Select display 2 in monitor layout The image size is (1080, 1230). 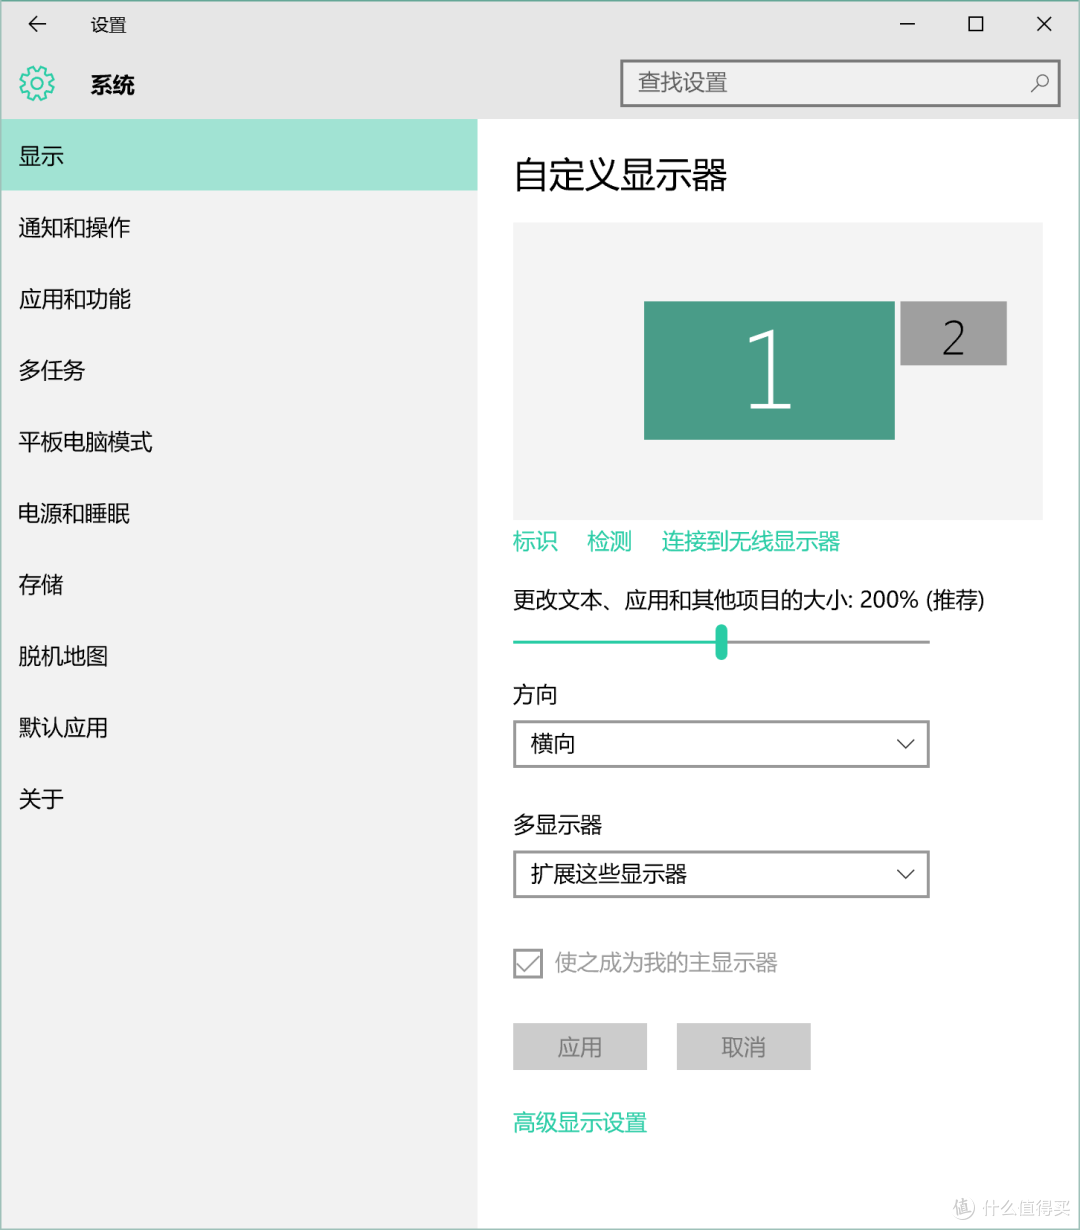click(953, 333)
